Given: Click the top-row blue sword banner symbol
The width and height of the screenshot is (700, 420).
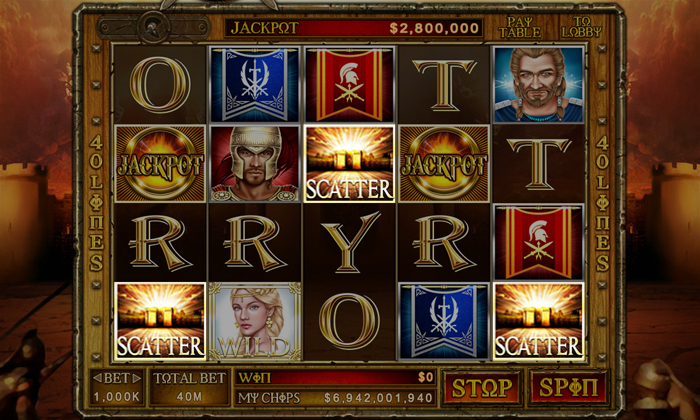Looking at the screenshot, I should click(255, 84).
